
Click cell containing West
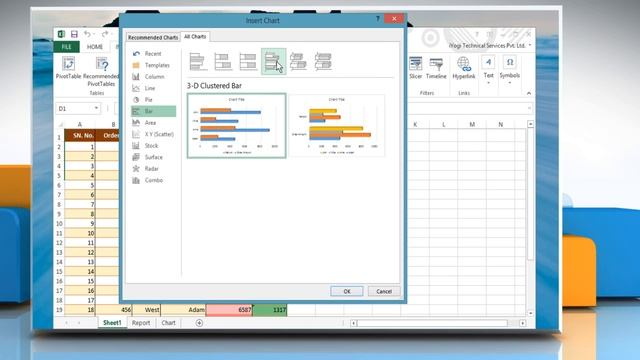tap(147, 310)
